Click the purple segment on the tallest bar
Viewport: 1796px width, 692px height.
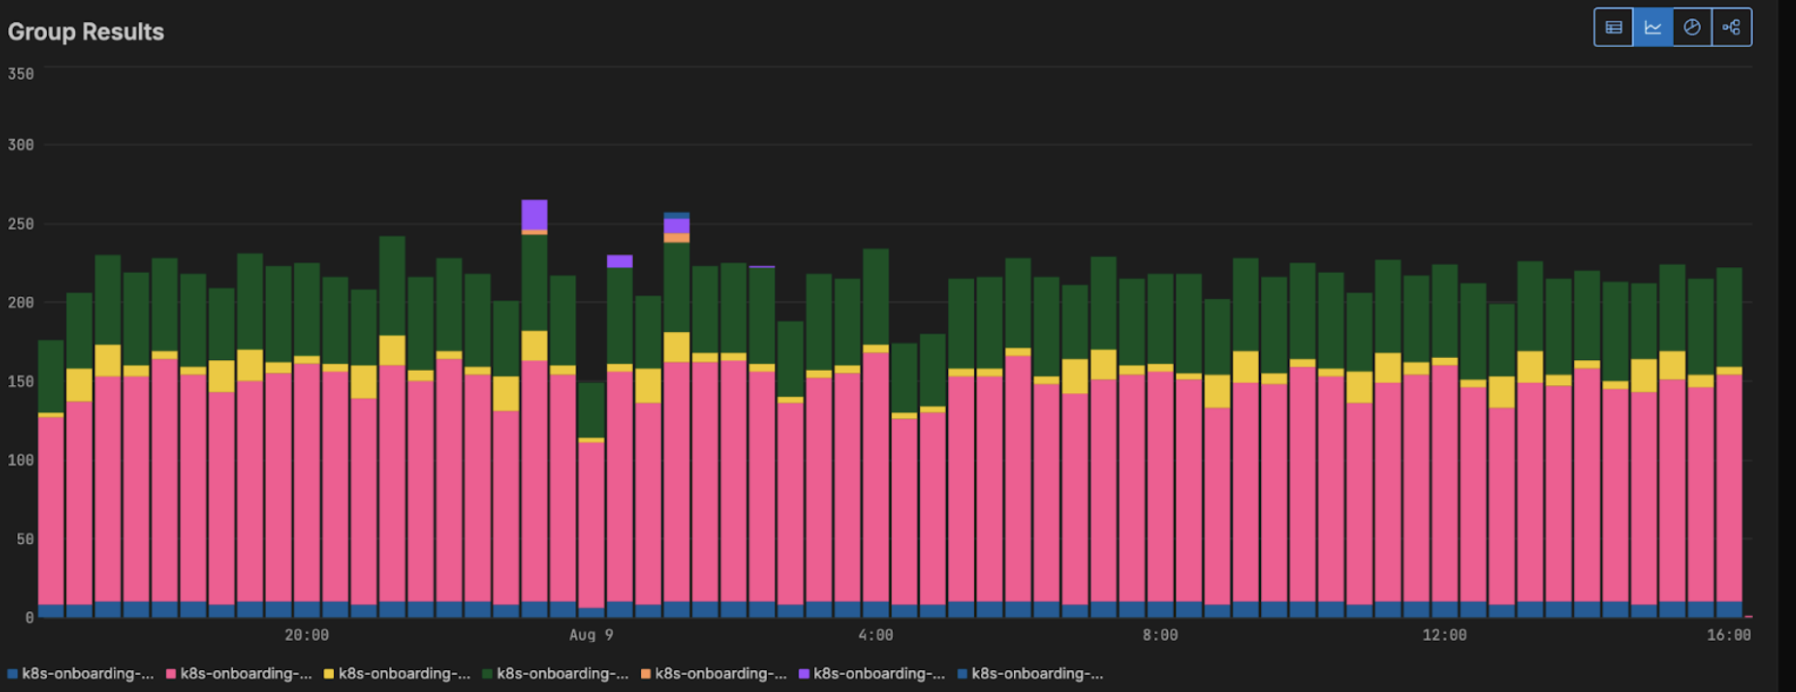point(534,214)
